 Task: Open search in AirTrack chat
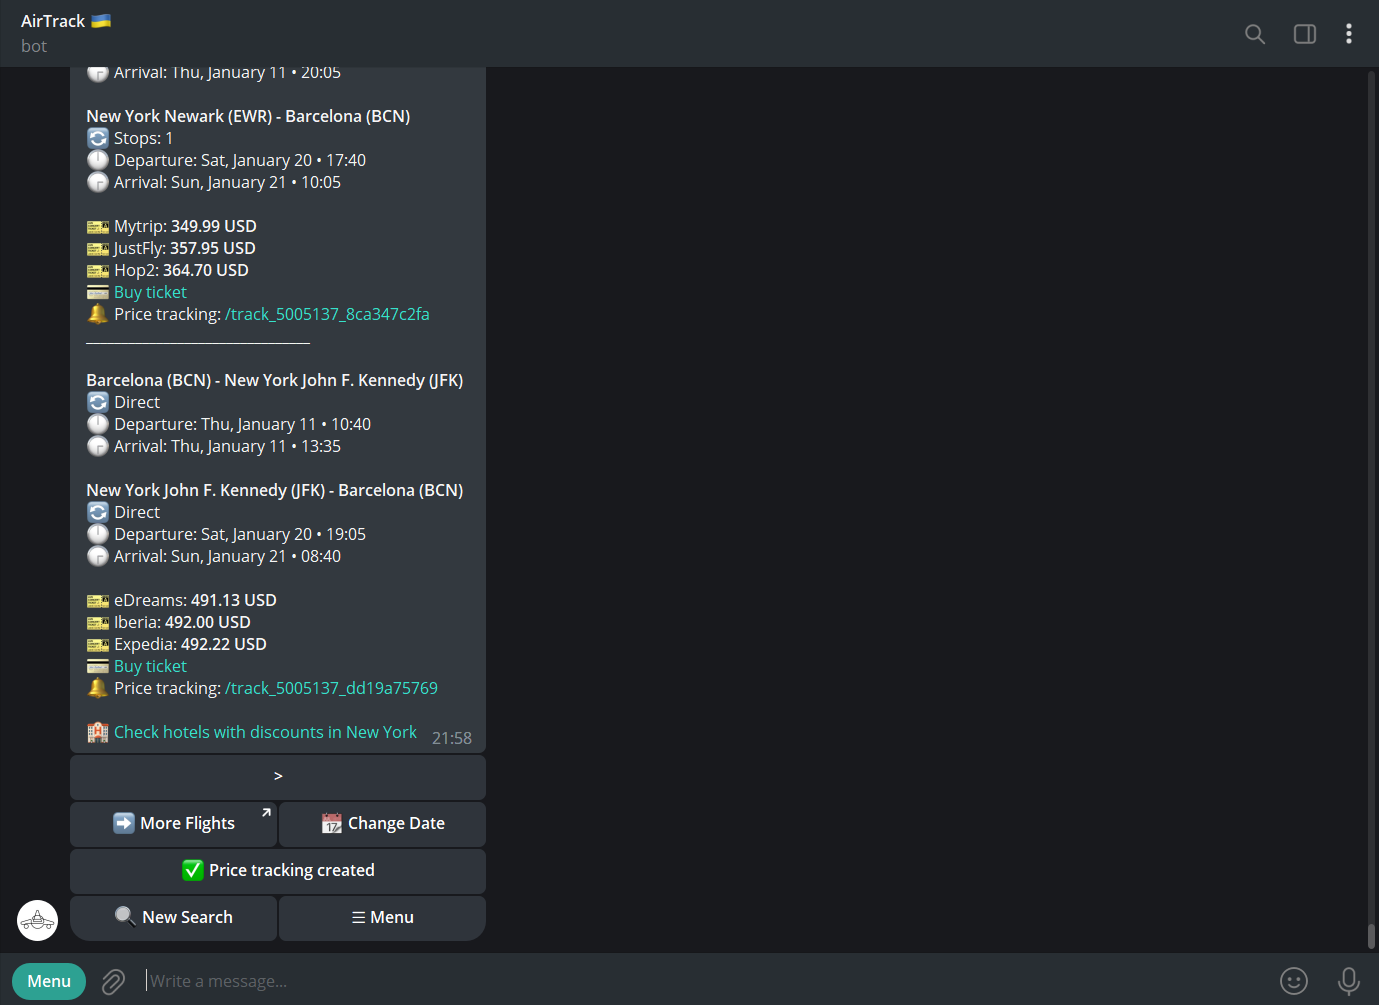[x=1255, y=34]
